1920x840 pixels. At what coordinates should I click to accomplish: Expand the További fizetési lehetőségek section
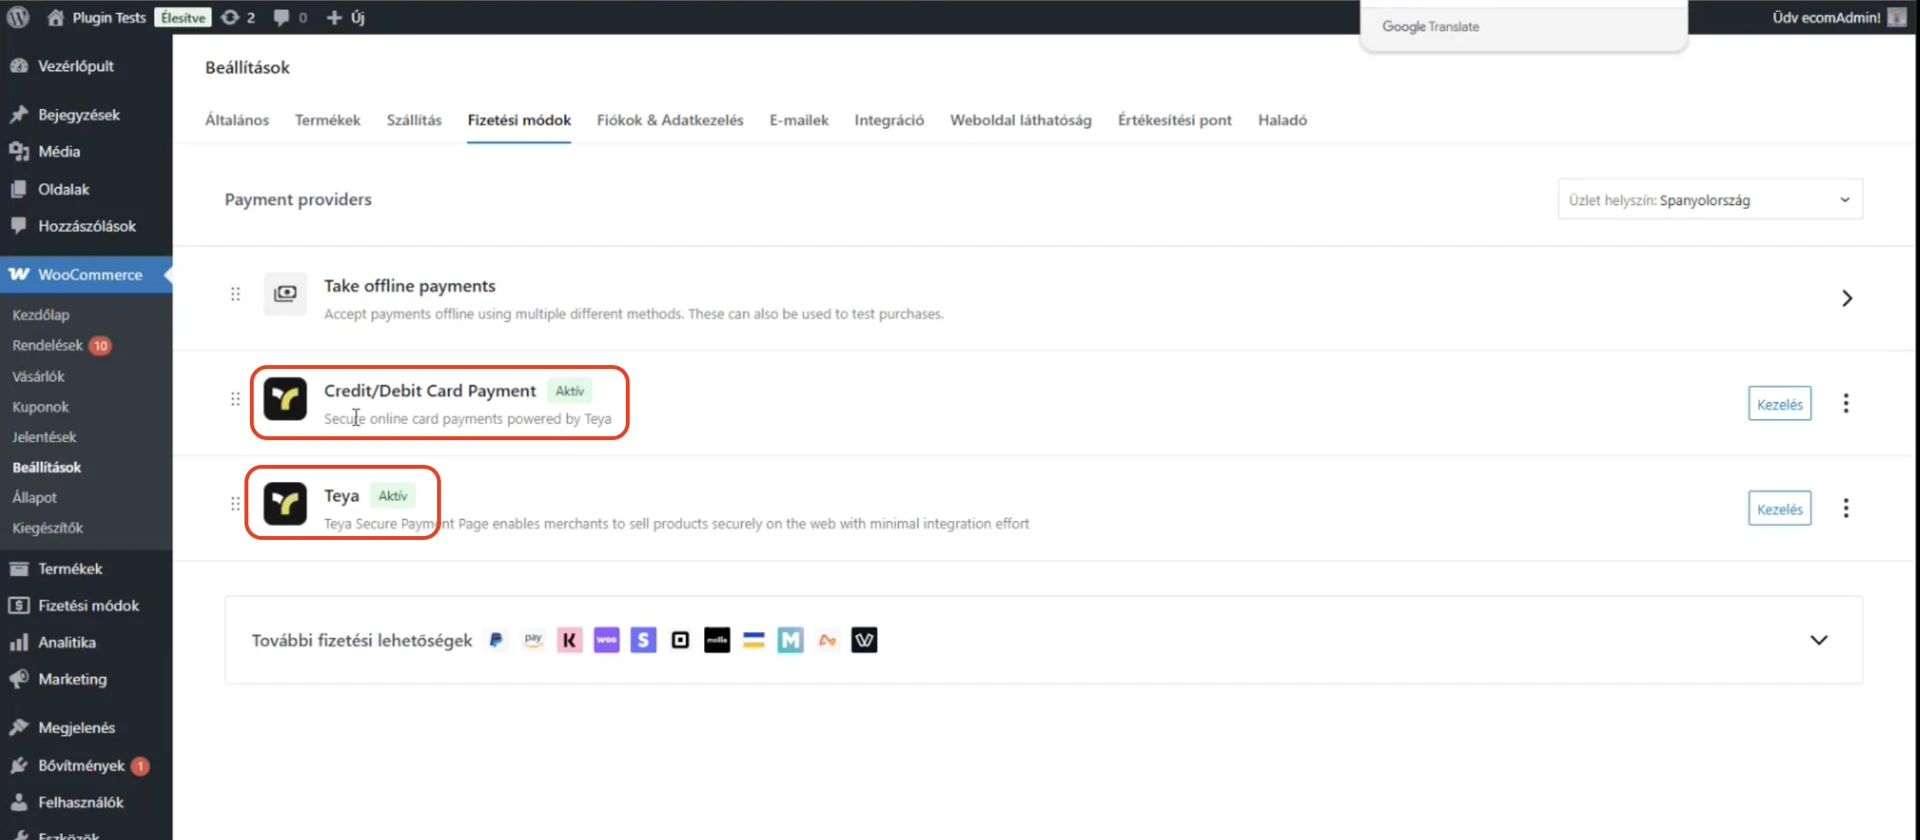1818,640
